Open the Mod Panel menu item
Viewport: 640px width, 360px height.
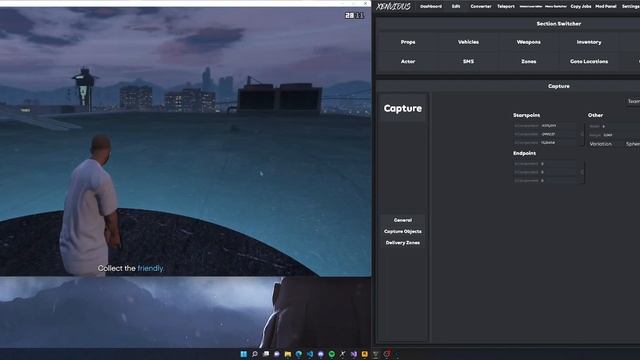606,7
